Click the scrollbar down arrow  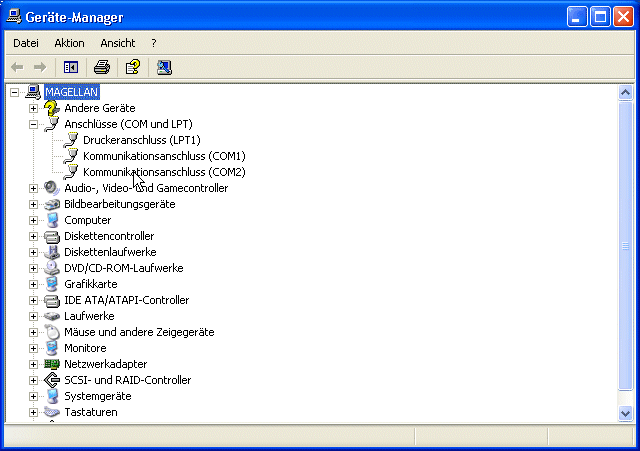(x=625, y=413)
